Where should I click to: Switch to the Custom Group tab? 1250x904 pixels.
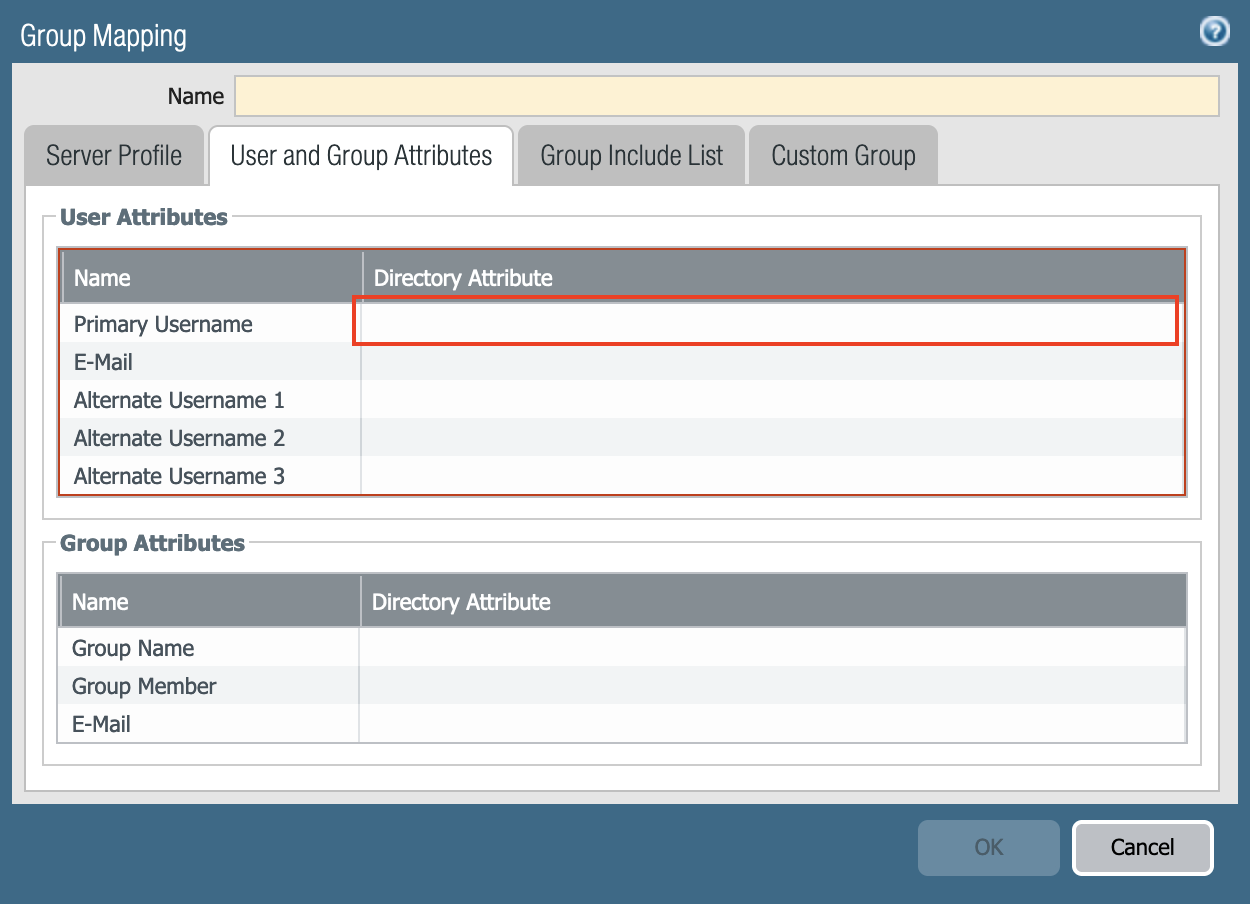pos(843,155)
